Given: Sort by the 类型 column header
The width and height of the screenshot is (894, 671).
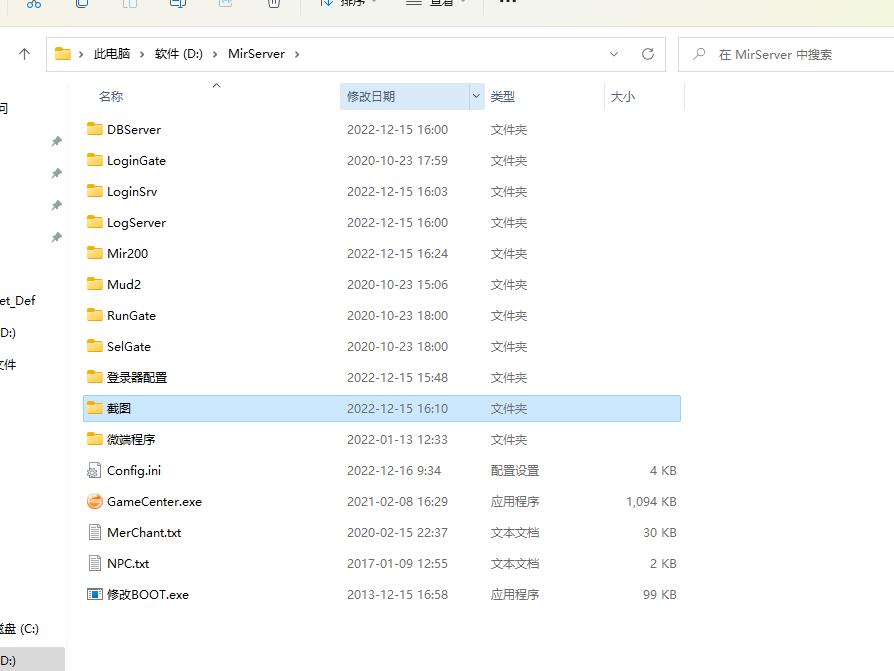Looking at the screenshot, I should [x=502, y=96].
